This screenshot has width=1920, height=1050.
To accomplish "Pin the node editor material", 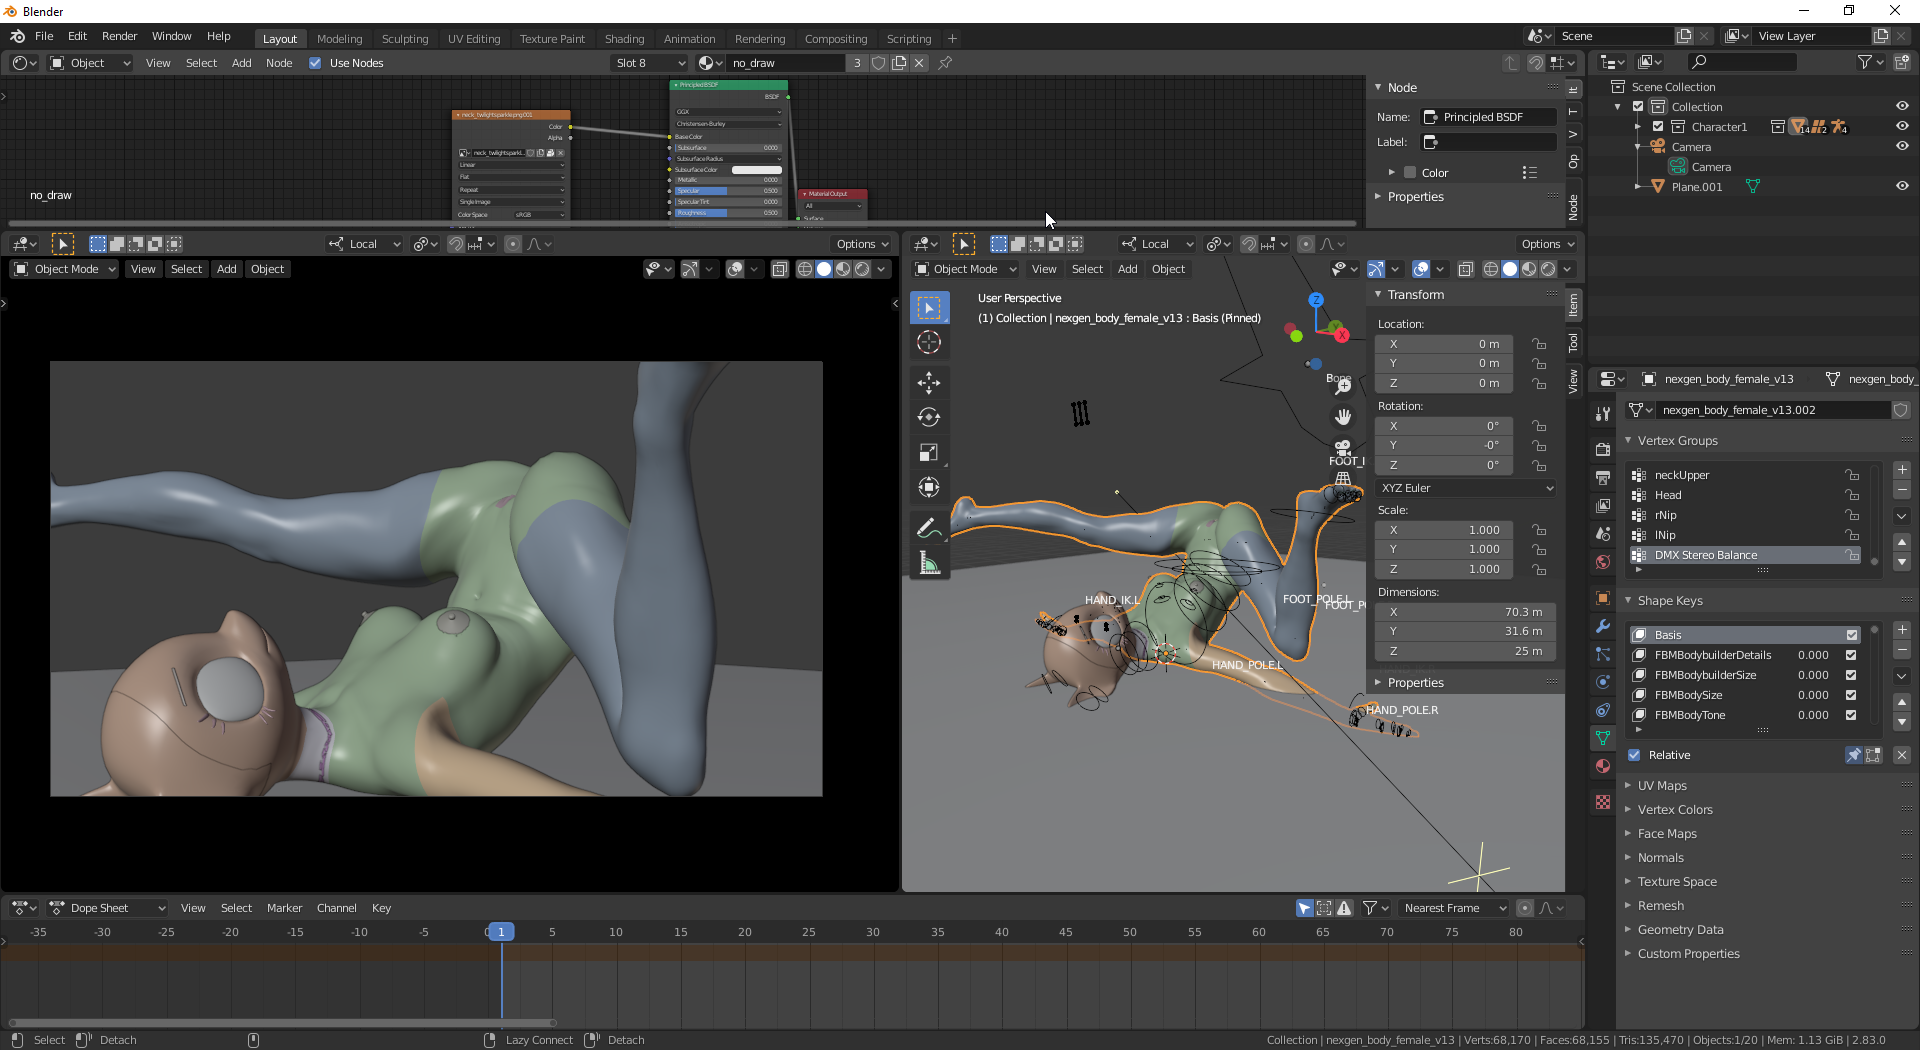I will point(945,63).
